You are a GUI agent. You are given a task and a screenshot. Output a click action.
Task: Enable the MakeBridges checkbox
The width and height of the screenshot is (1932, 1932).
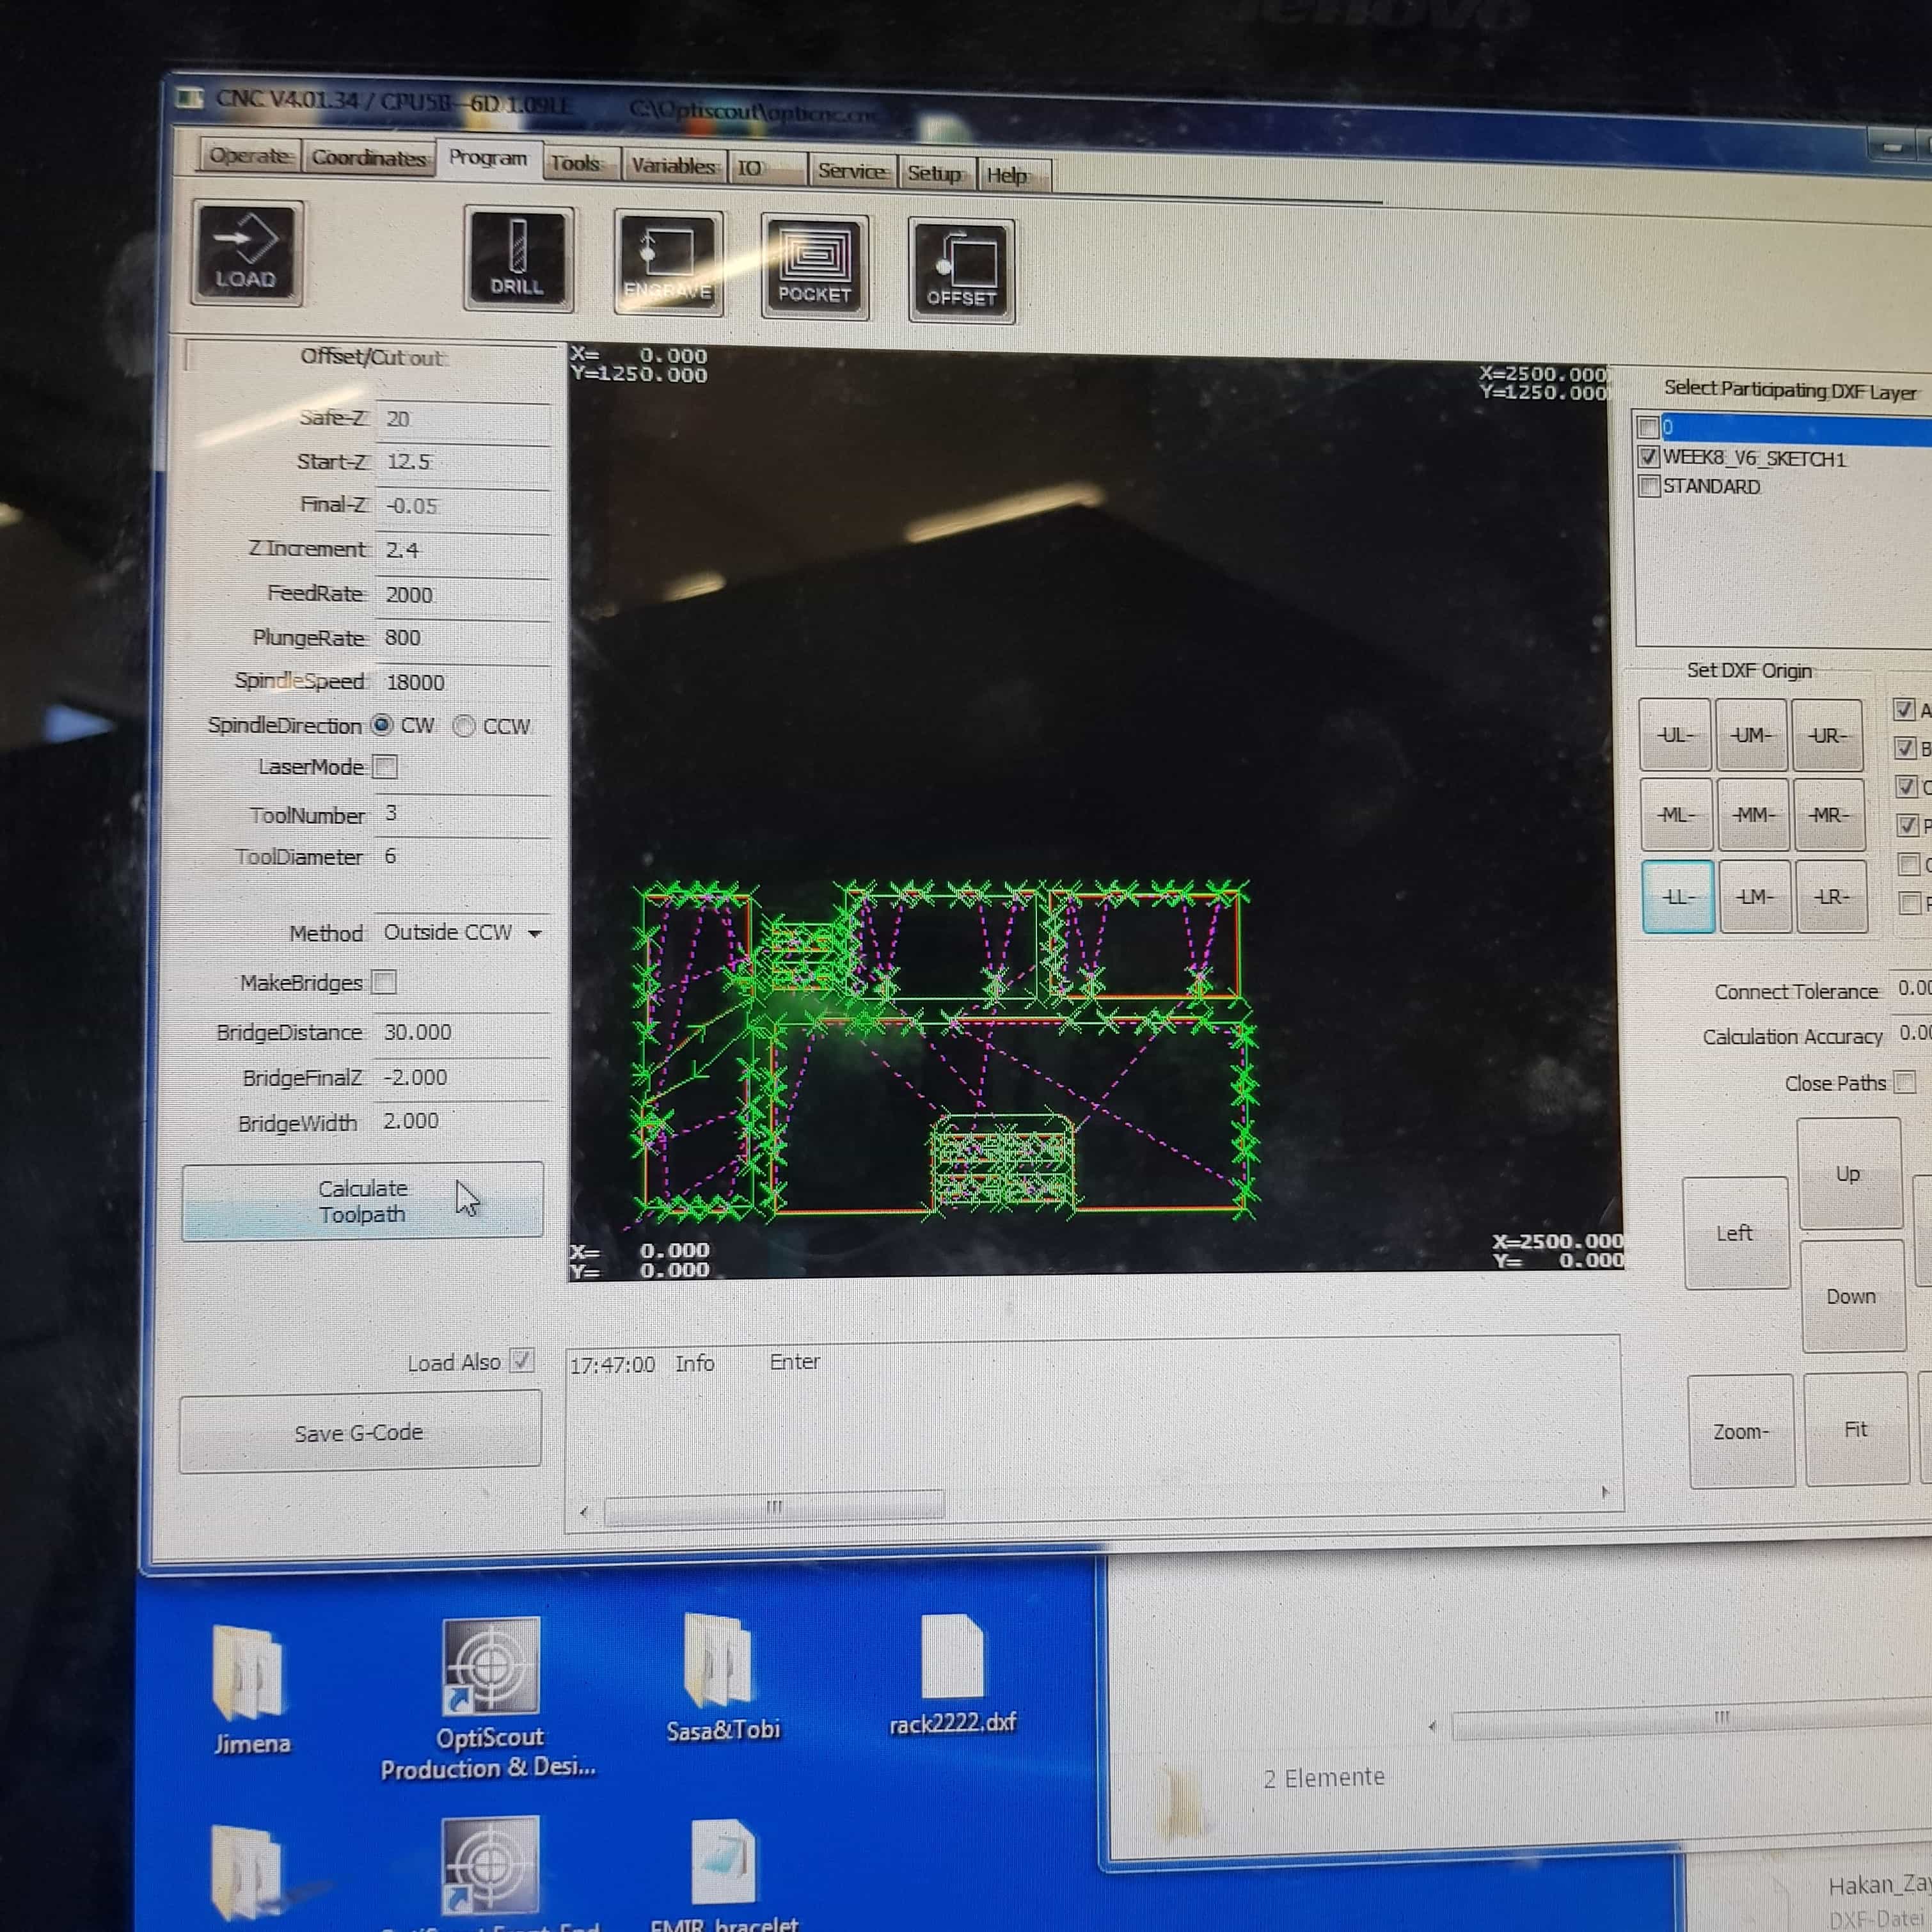pos(384,982)
